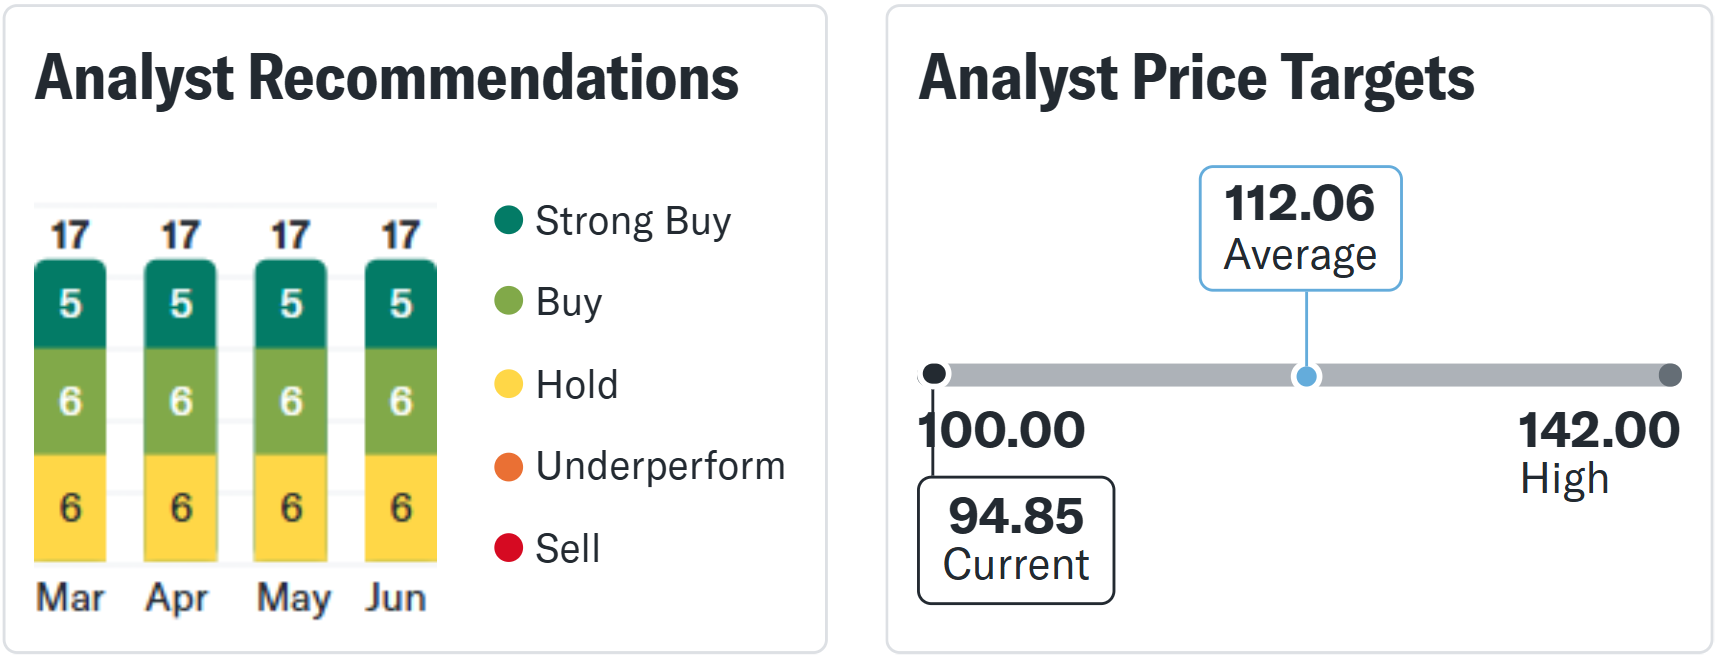Click the May Hold bar segment

point(290,507)
